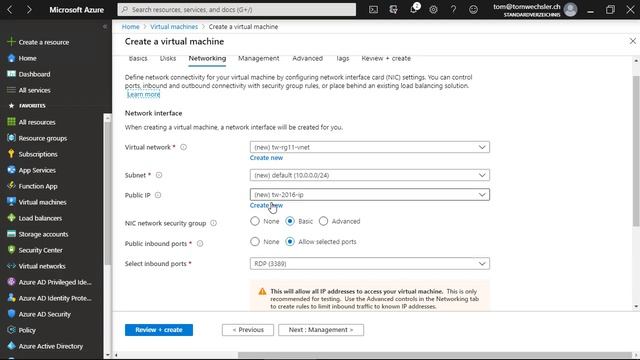The width and height of the screenshot is (640, 360).
Task: Show info tooltip for Public IP
Action: click(x=158, y=195)
